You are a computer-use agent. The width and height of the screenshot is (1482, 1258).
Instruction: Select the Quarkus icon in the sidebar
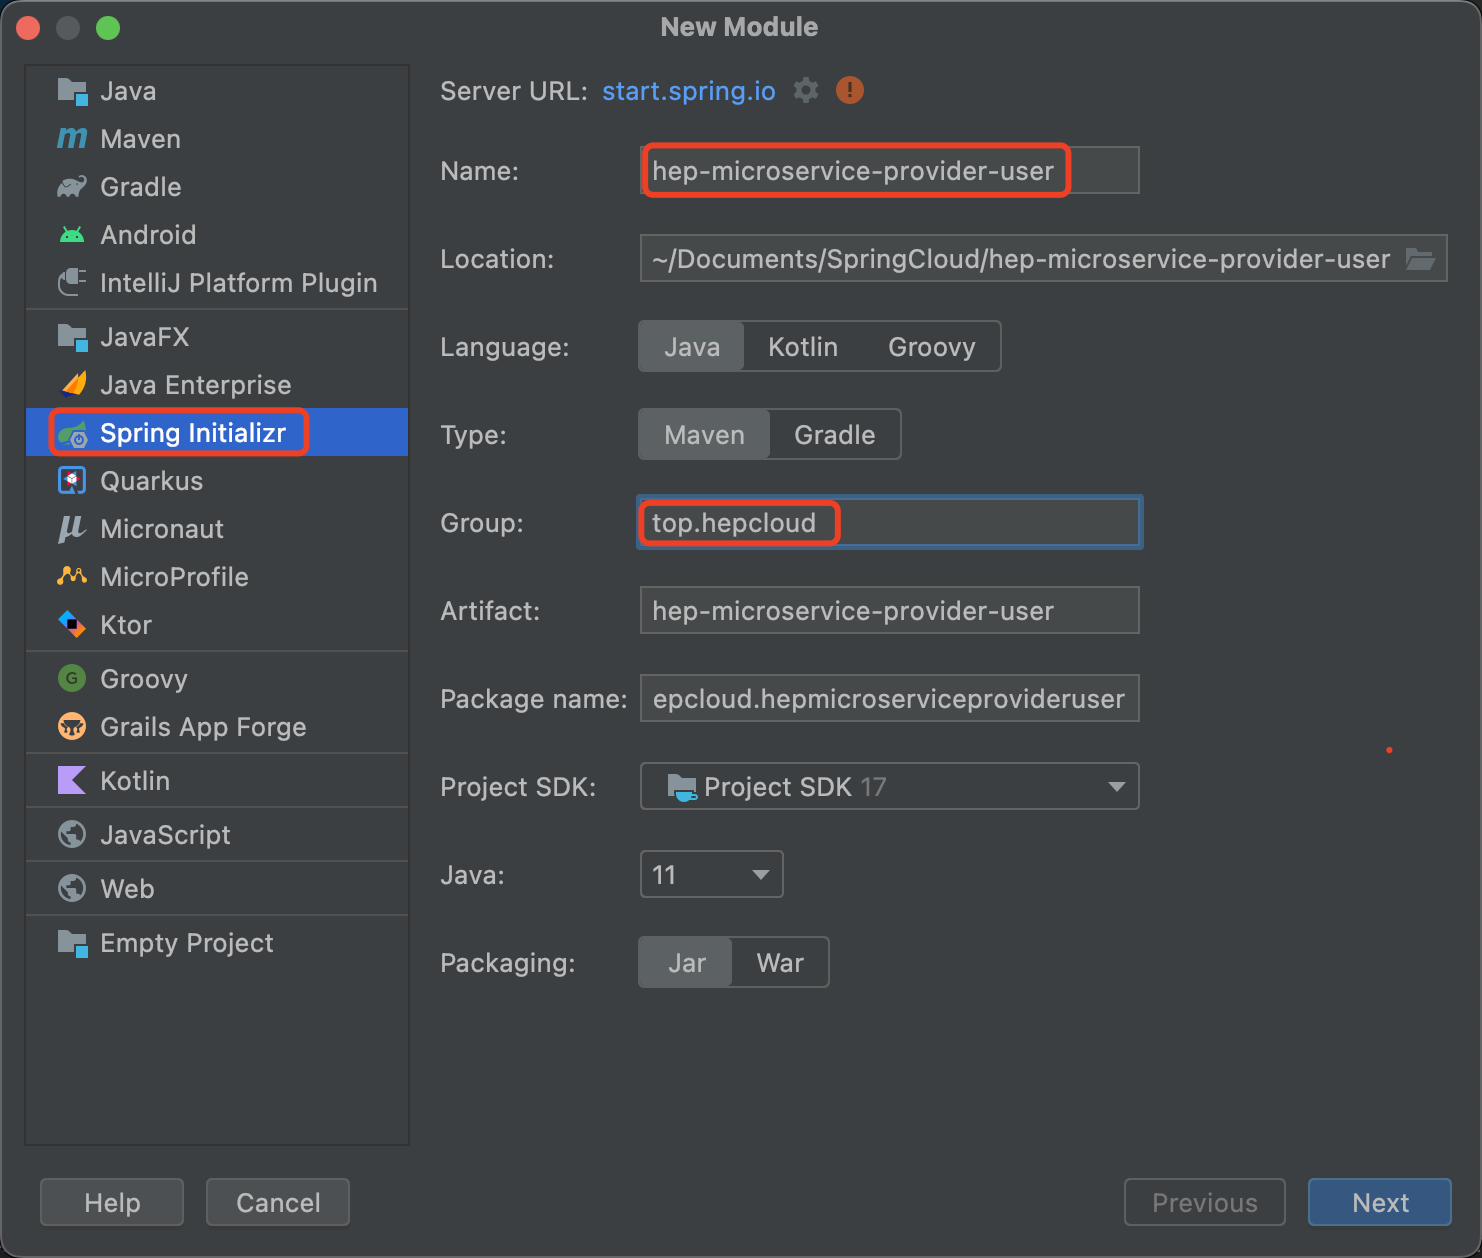click(72, 481)
